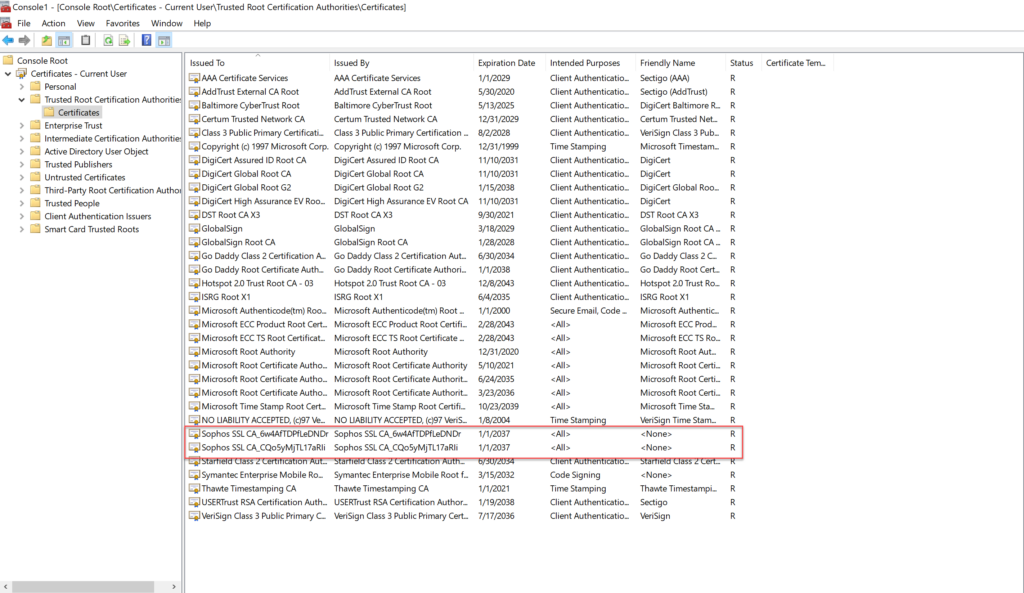Expand the Personal store arrow
The width and height of the screenshot is (1024, 593).
click(22, 87)
